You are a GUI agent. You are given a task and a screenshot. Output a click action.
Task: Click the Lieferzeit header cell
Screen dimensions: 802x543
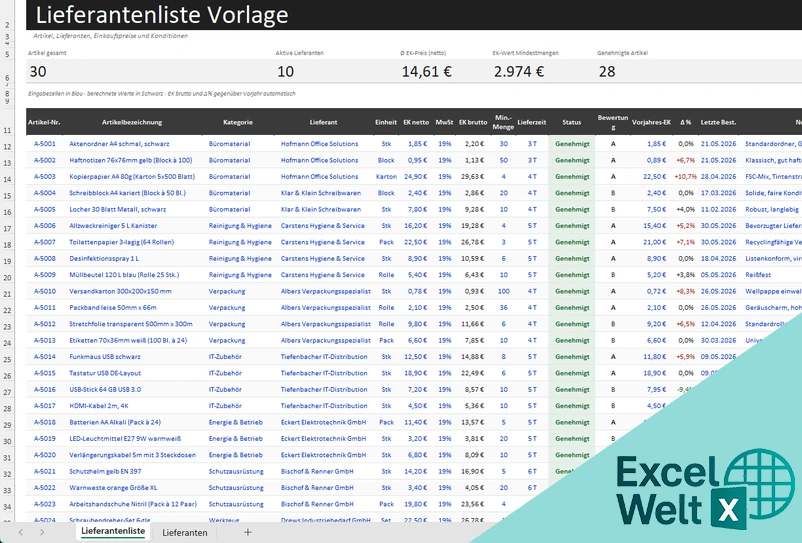(531, 122)
